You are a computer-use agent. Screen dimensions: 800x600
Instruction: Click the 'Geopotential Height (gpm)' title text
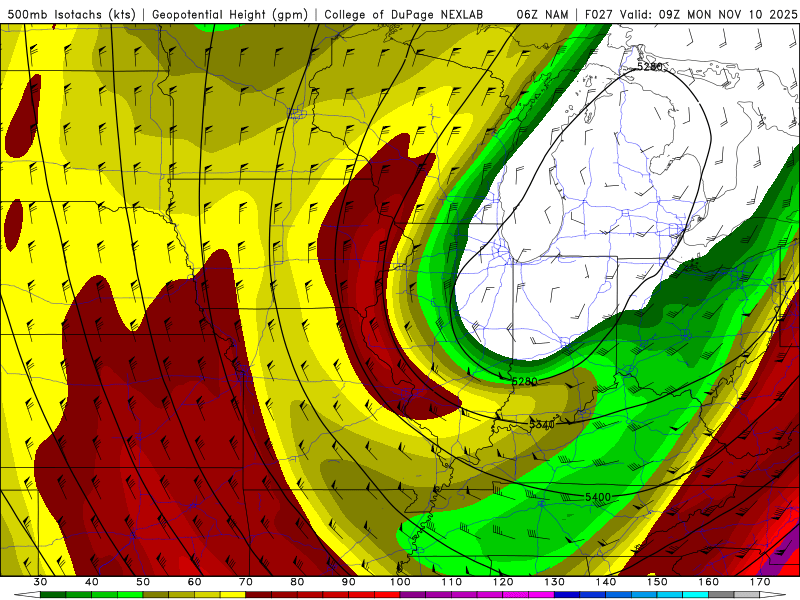[x=230, y=14]
